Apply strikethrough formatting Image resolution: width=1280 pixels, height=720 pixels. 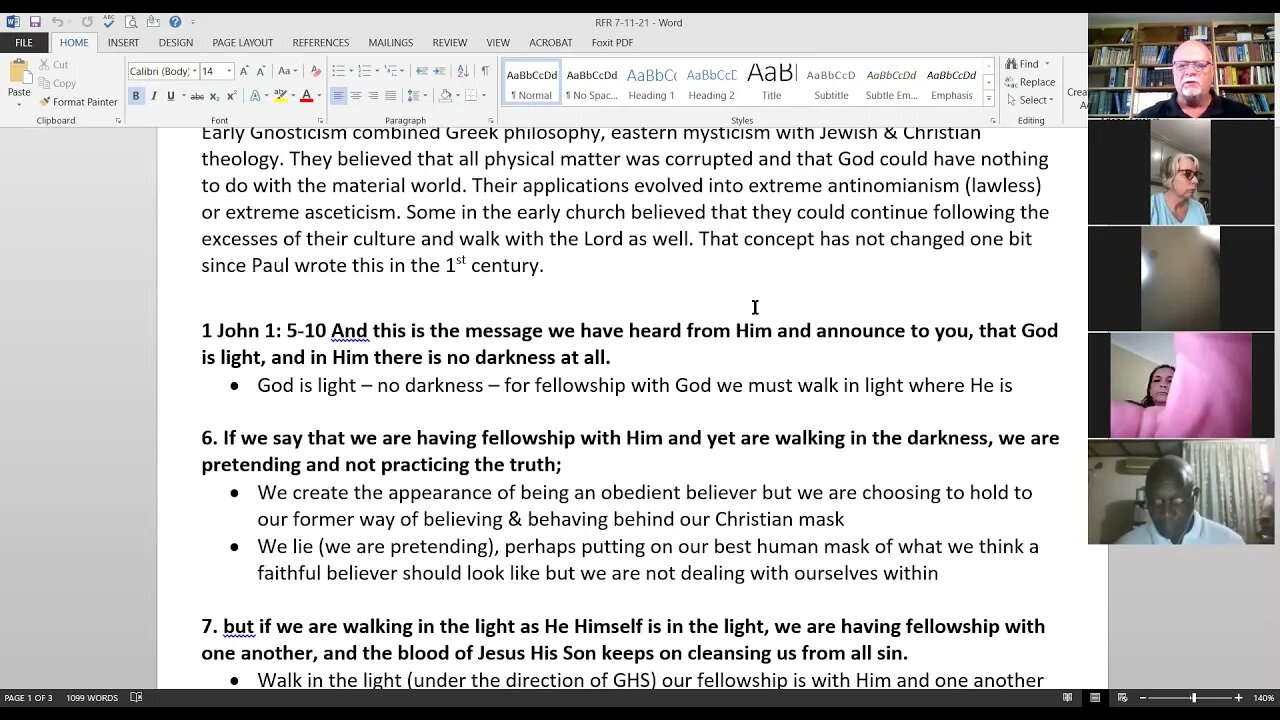pyautogui.click(x=197, y=96)
